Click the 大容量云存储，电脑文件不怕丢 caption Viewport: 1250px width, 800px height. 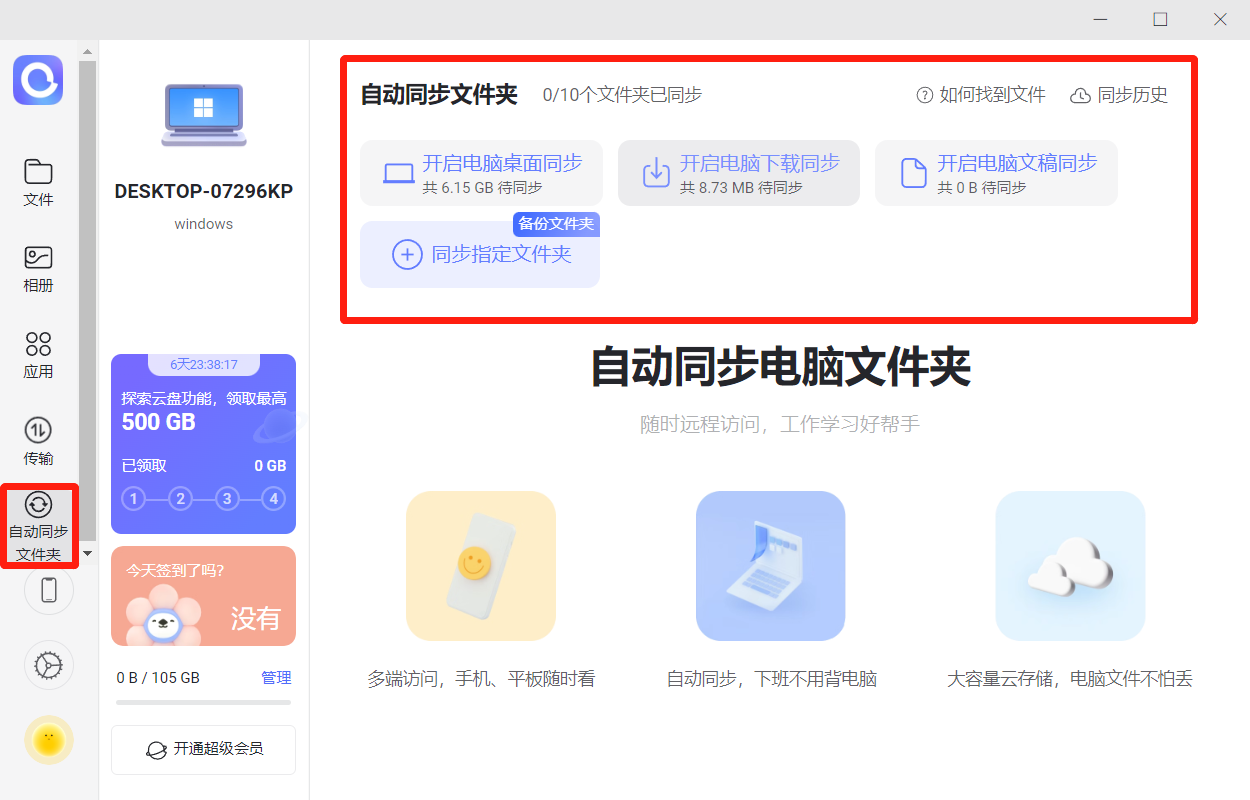(x=1070, y=679)
